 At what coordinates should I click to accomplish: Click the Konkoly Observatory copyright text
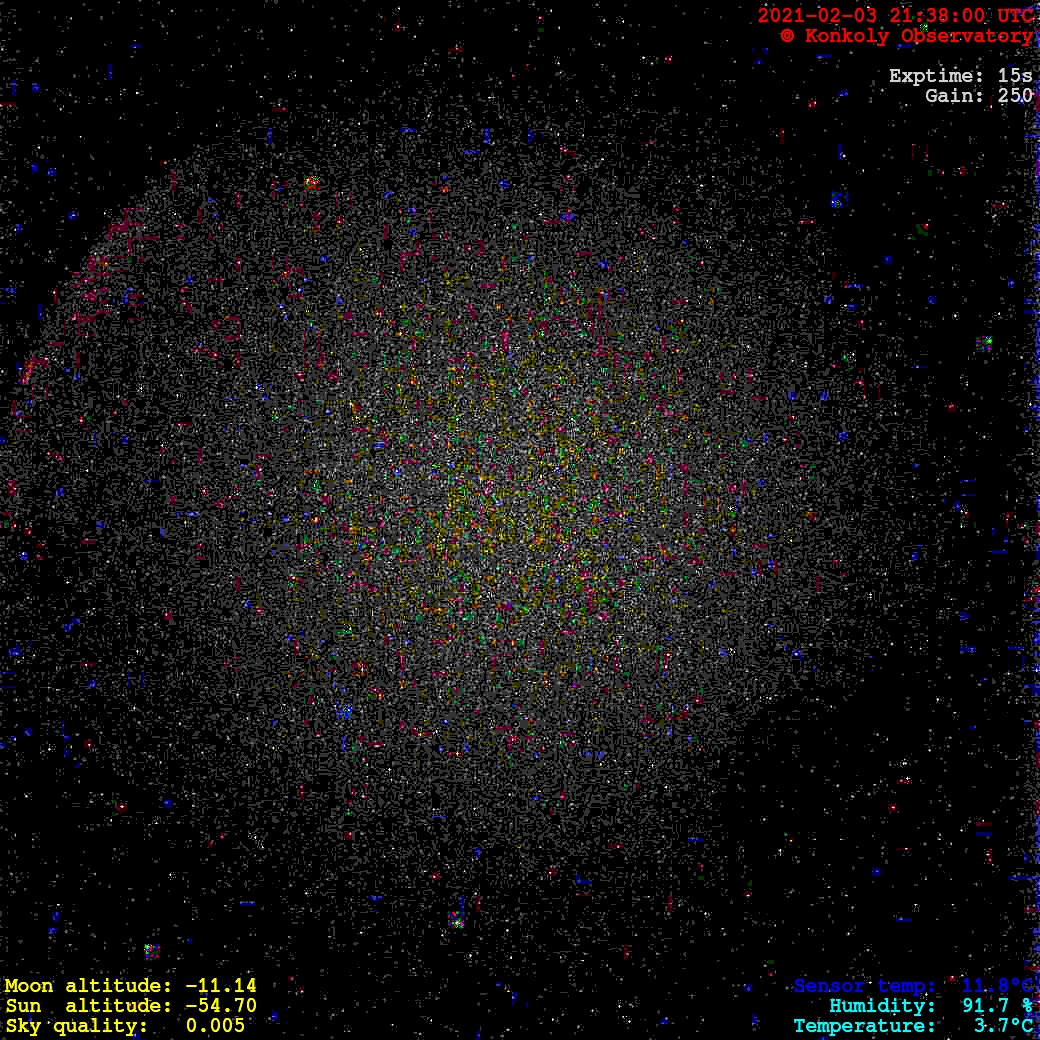coord(906,36)
